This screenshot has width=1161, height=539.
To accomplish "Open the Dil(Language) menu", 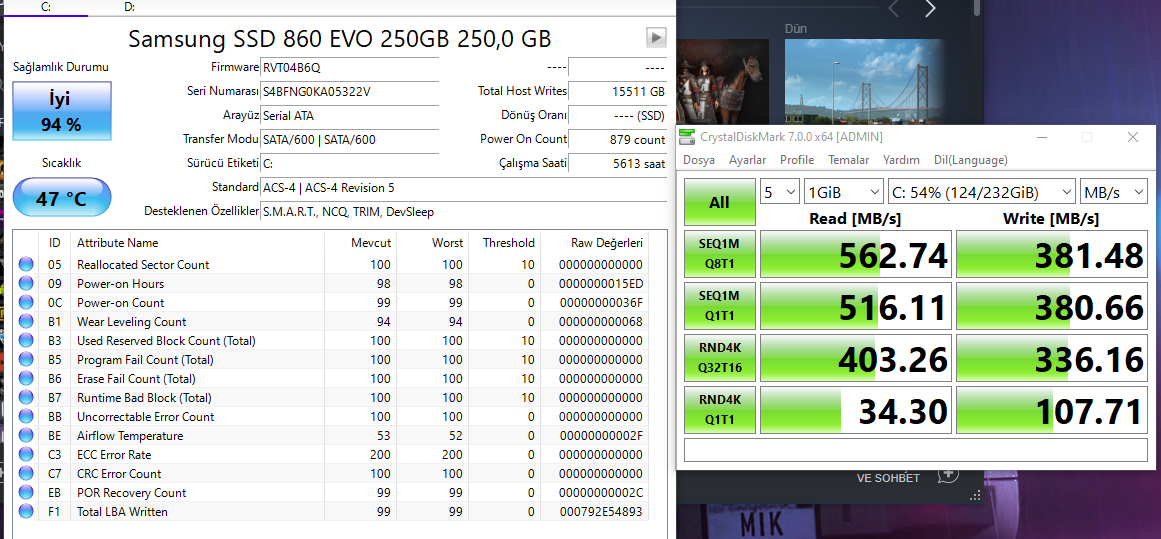I will (971, 160).
